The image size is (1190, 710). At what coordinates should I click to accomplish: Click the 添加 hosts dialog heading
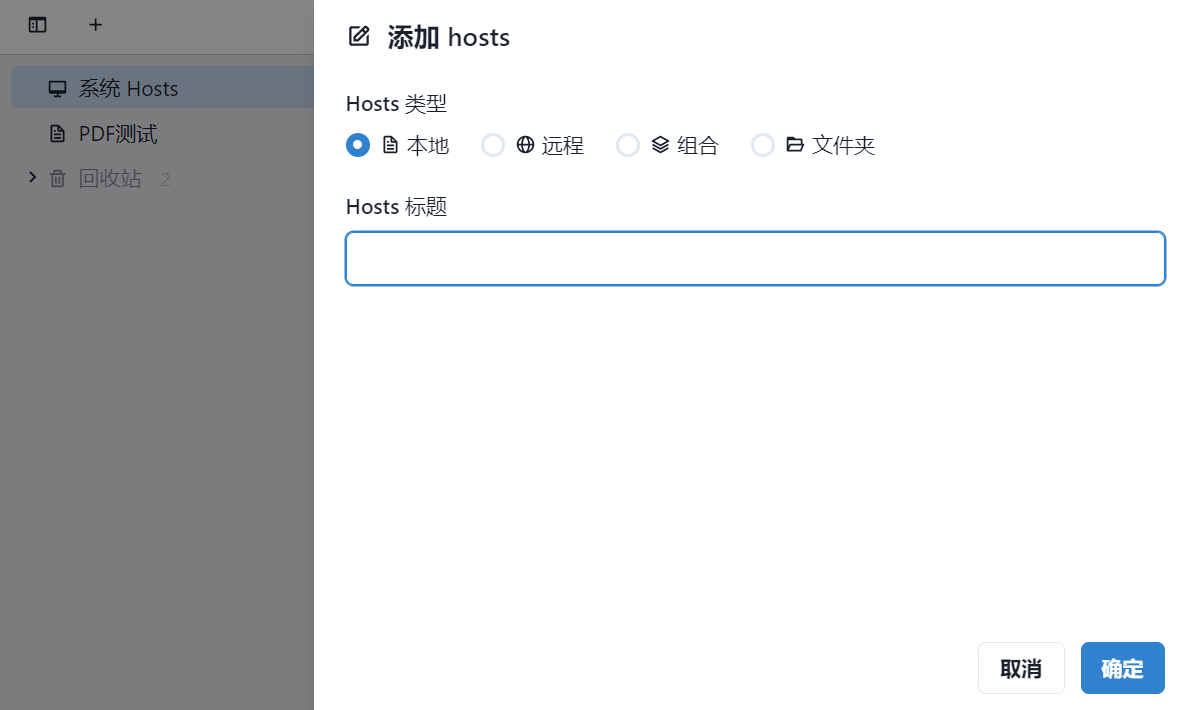(449, 37)
